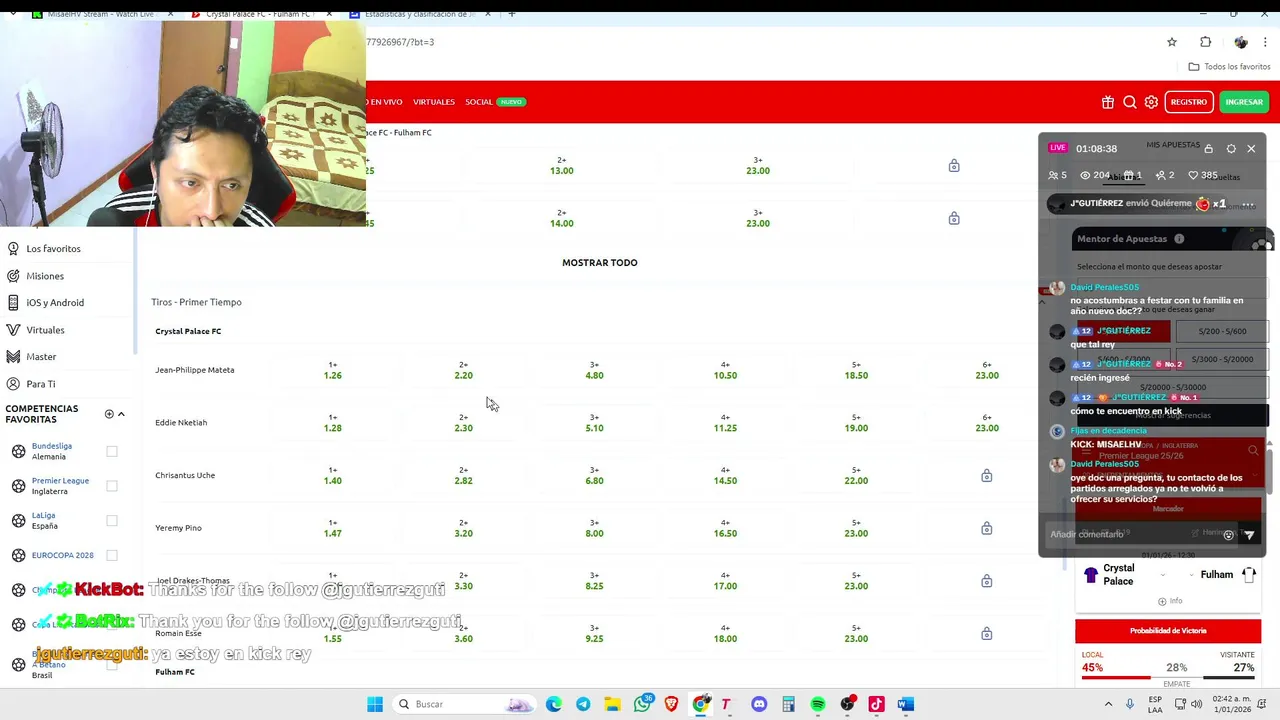Open Todos los favoritos bookmarks folder
The width and height of the screenshot is (1280, 720).
[1230, 67]
